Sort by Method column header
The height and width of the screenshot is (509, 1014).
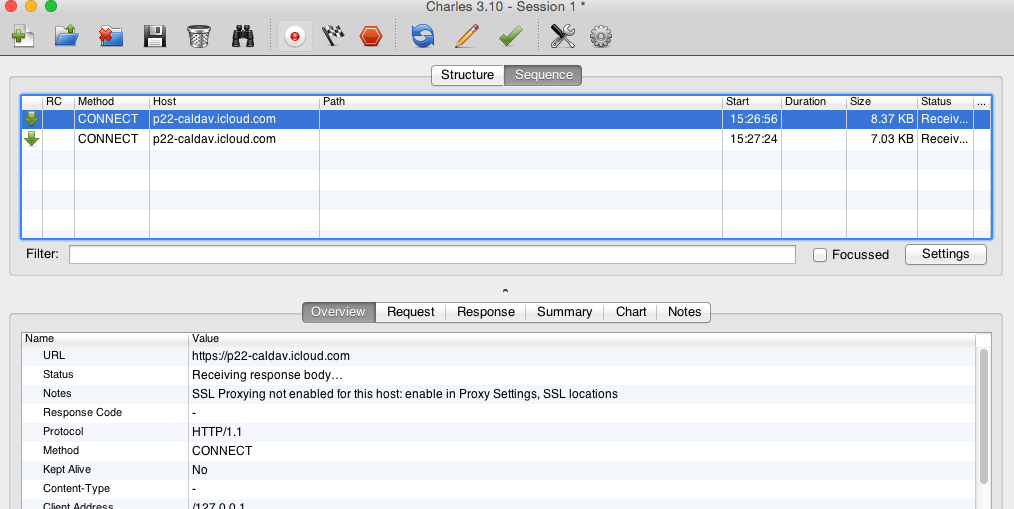(x=112, y=102)
